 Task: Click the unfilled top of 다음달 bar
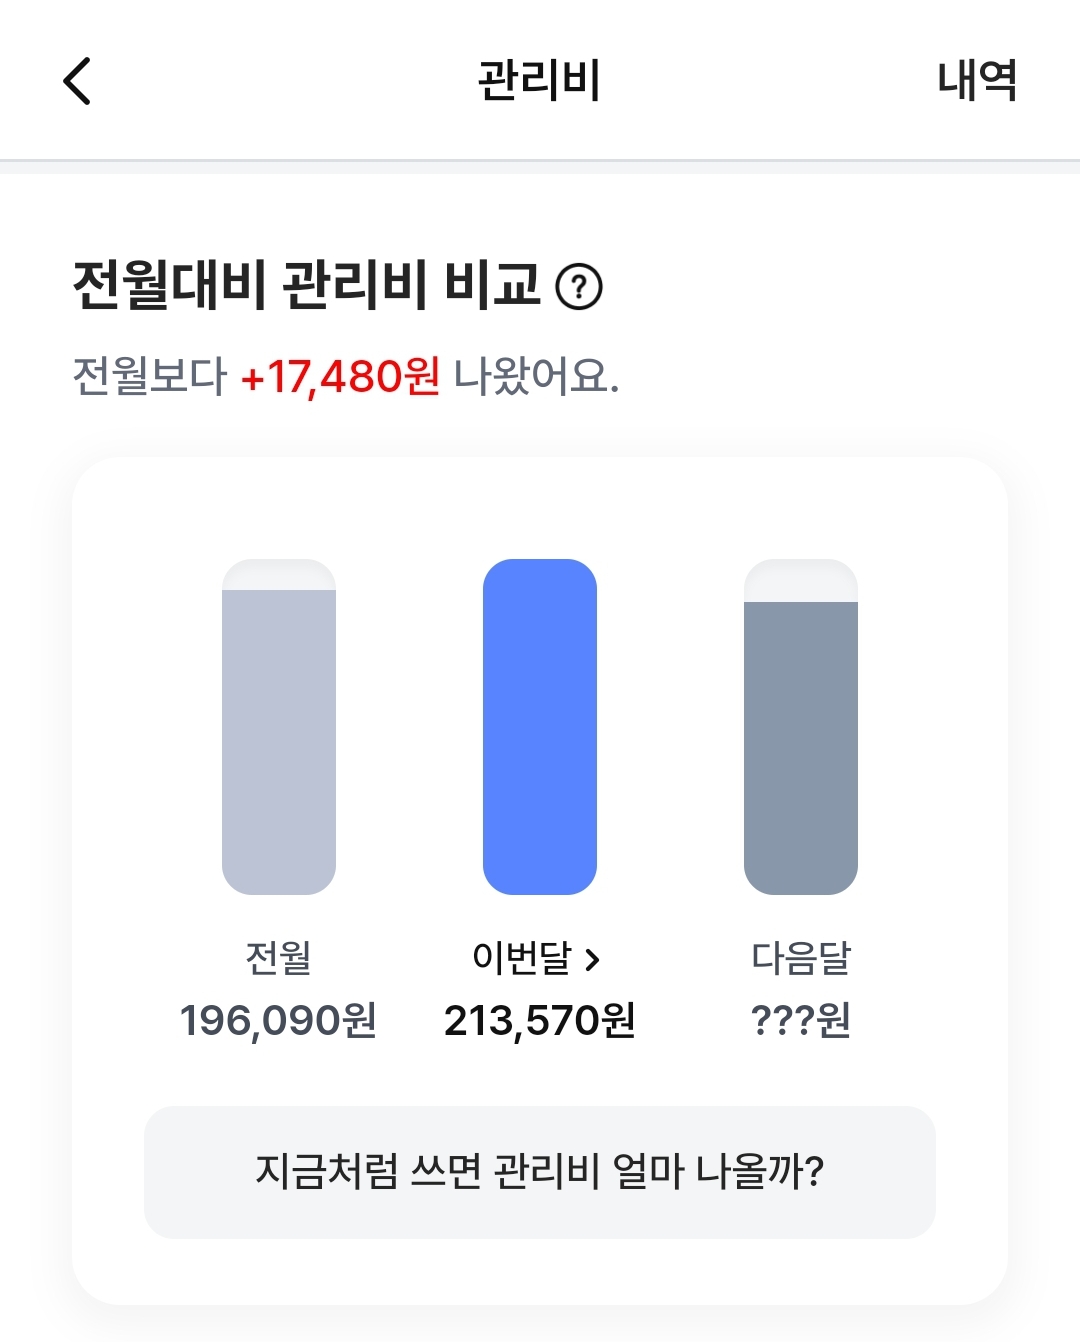coord(800,581)
